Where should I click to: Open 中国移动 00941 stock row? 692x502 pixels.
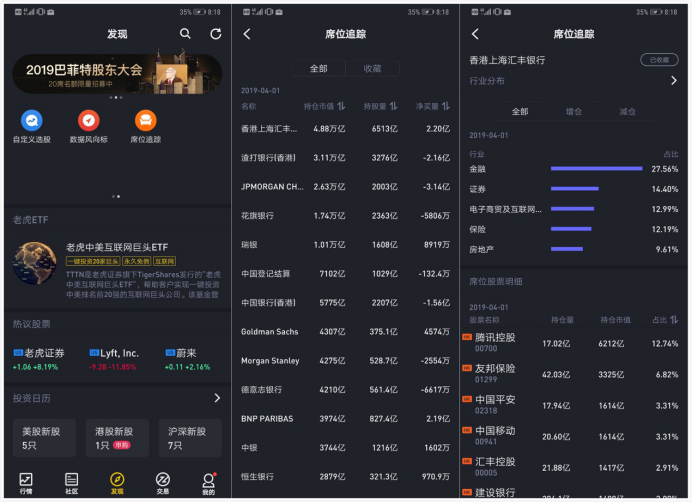click(573, 436)
